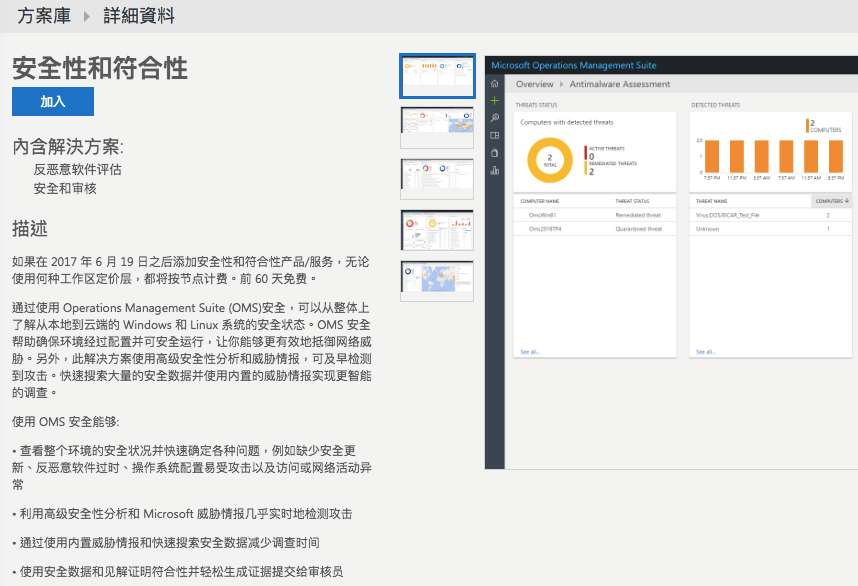Click COMPUTERS column sort arrow

[847, 201]
